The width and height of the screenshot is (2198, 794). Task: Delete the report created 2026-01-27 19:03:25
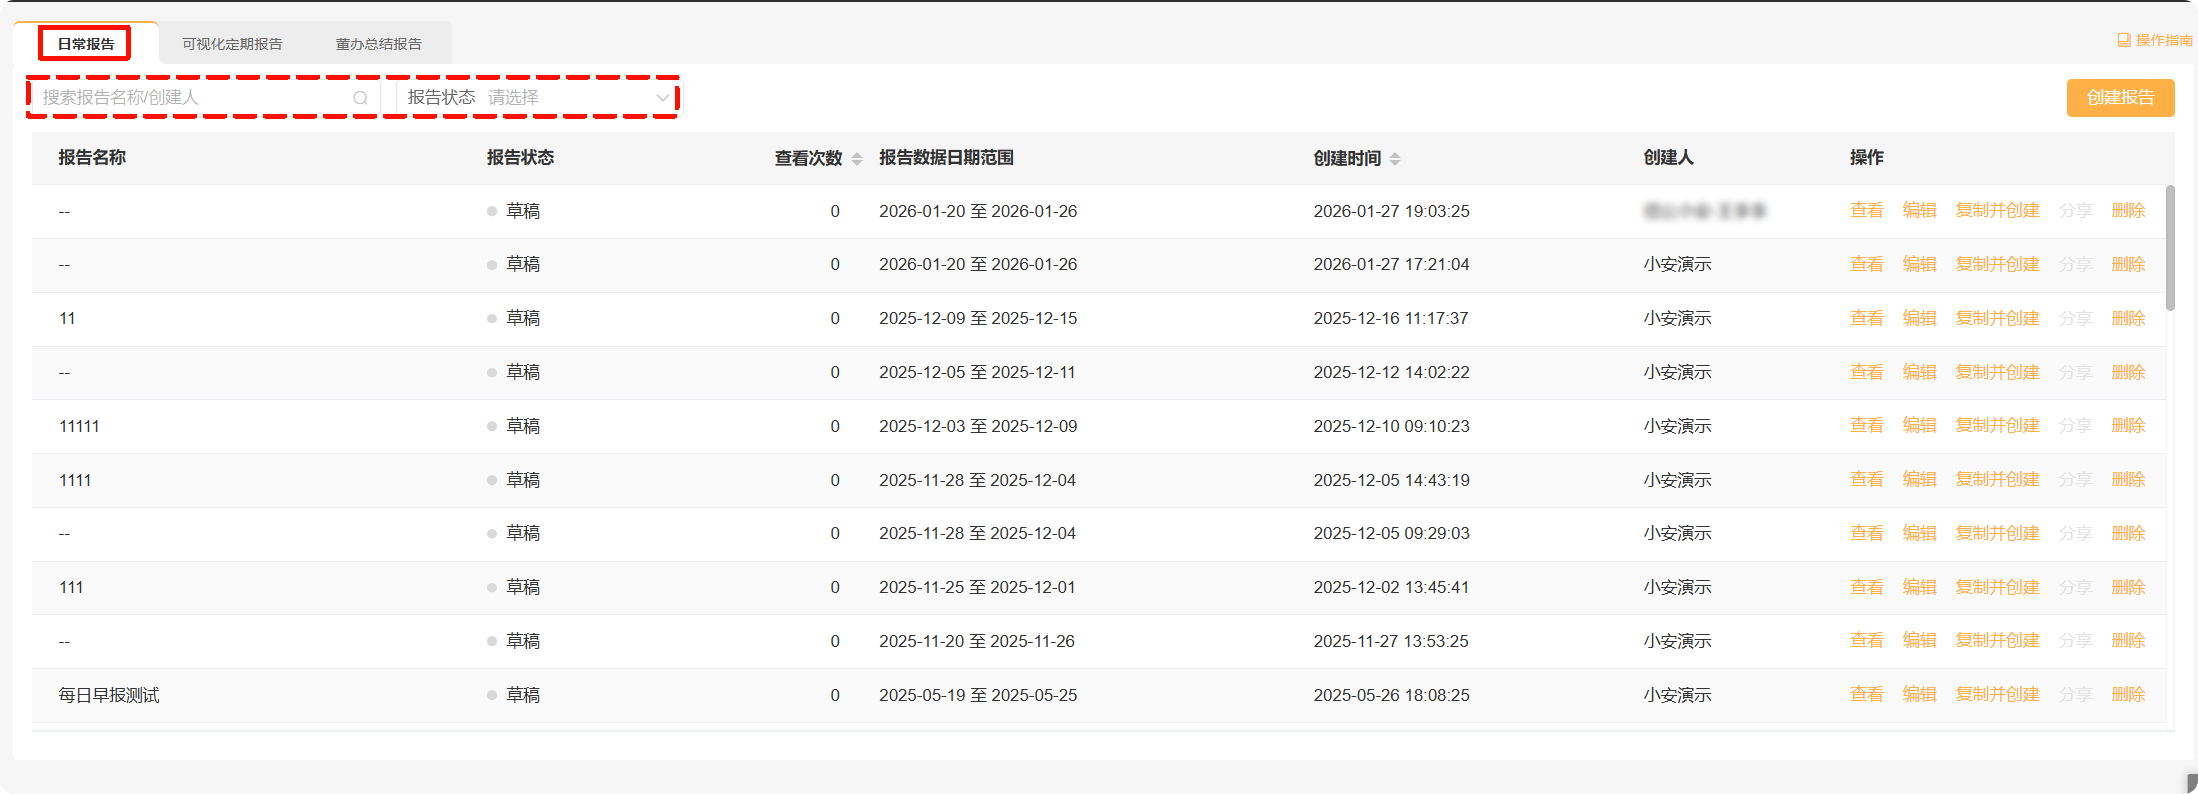[x=2128, y=210]
